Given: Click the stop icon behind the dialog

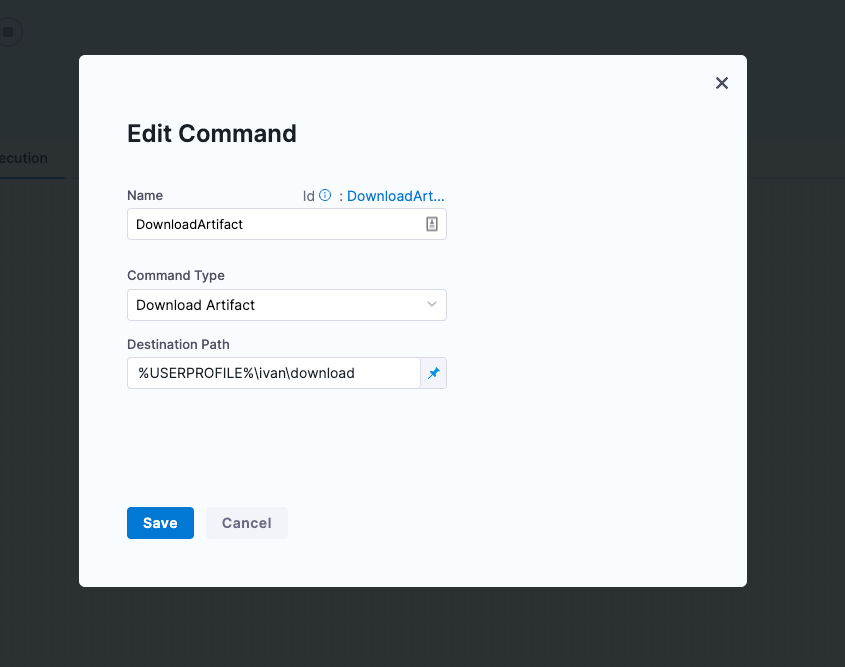Looking at the screenshot, I should [x=8, y=32].
